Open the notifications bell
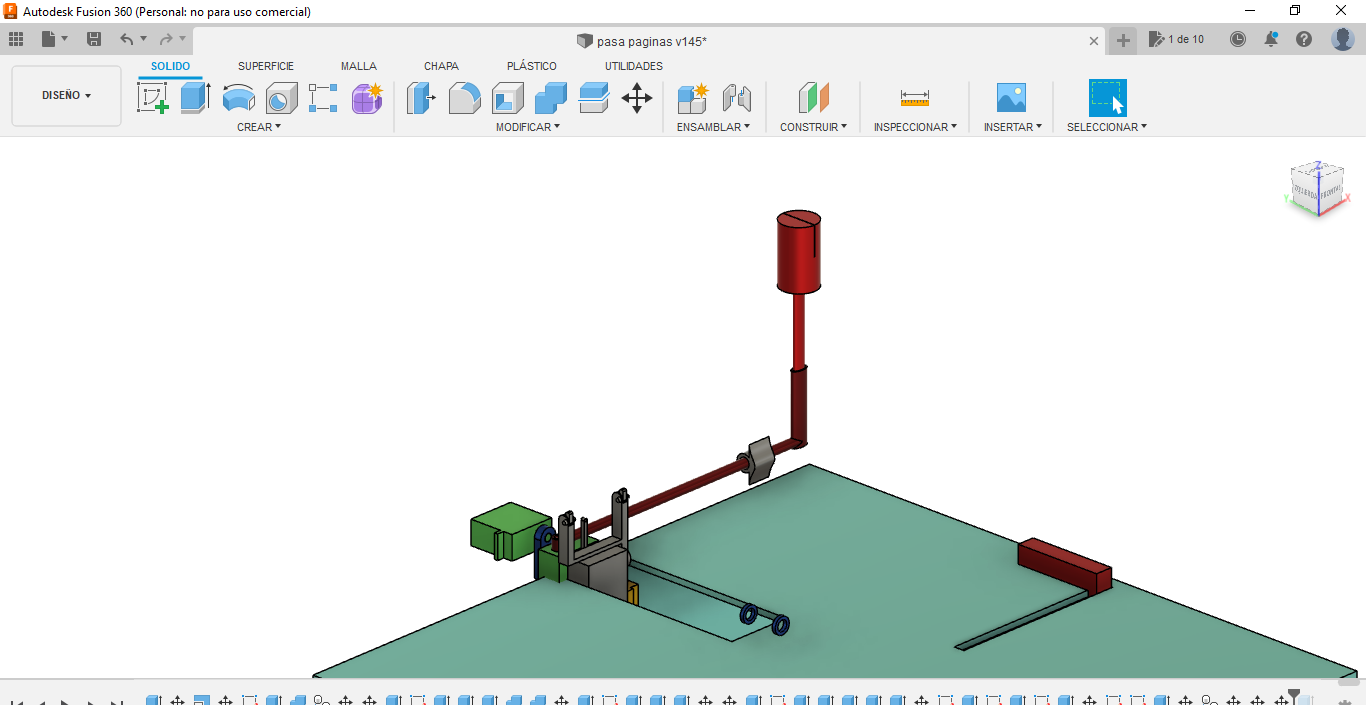This screenshot has height=705, width=1366. [x=1271, y=39]
